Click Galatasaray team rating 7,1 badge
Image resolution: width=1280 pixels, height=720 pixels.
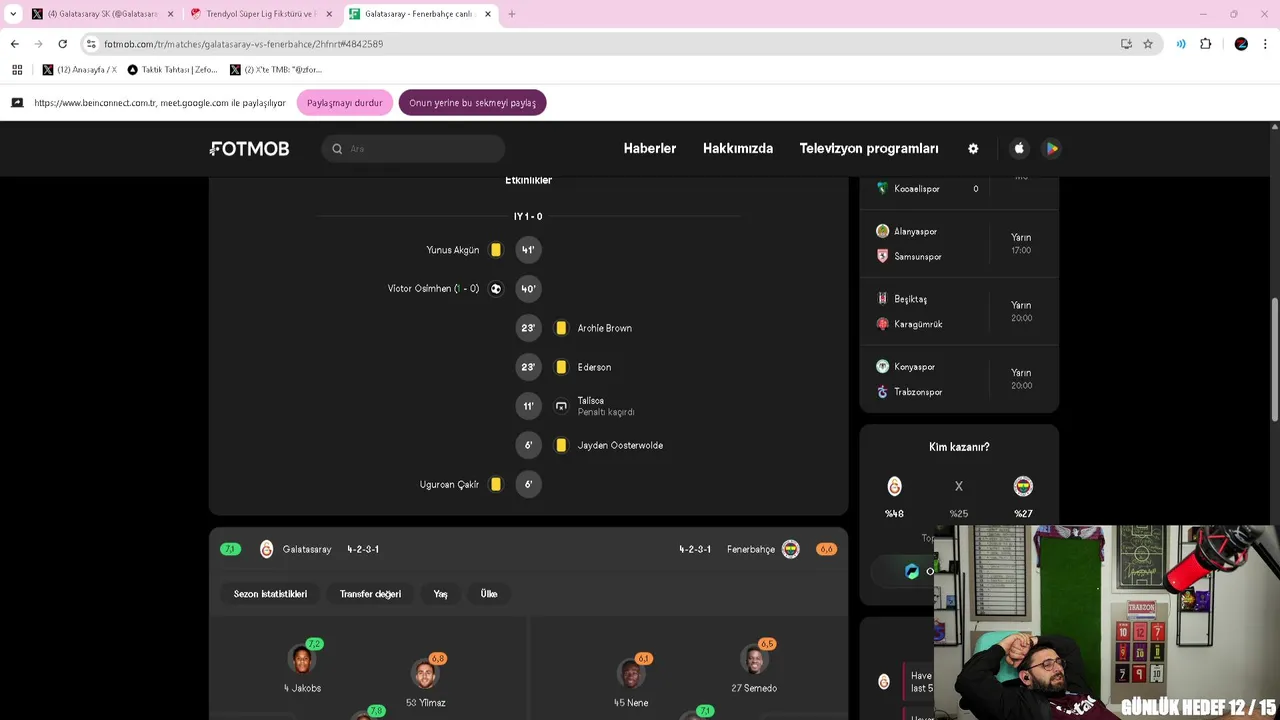click(x=230, y=549)
